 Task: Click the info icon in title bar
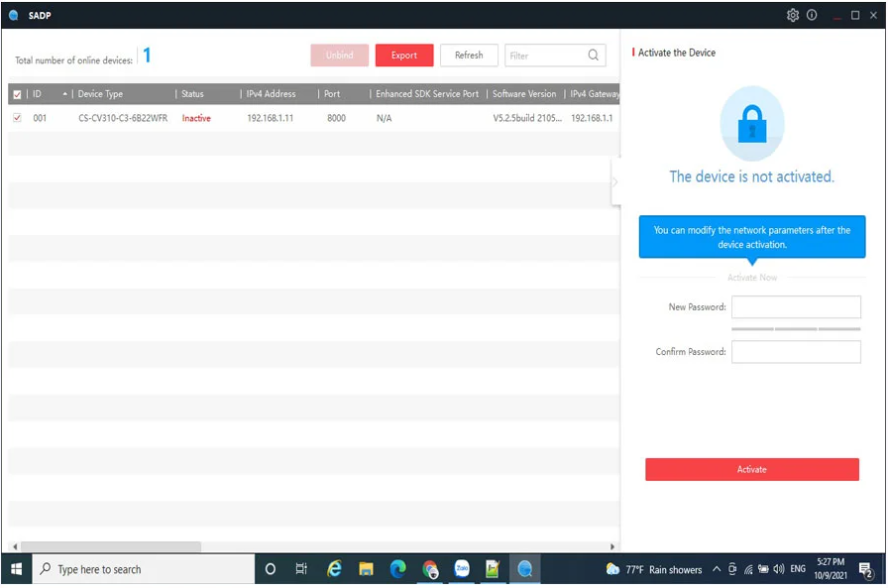pos(812,15)
